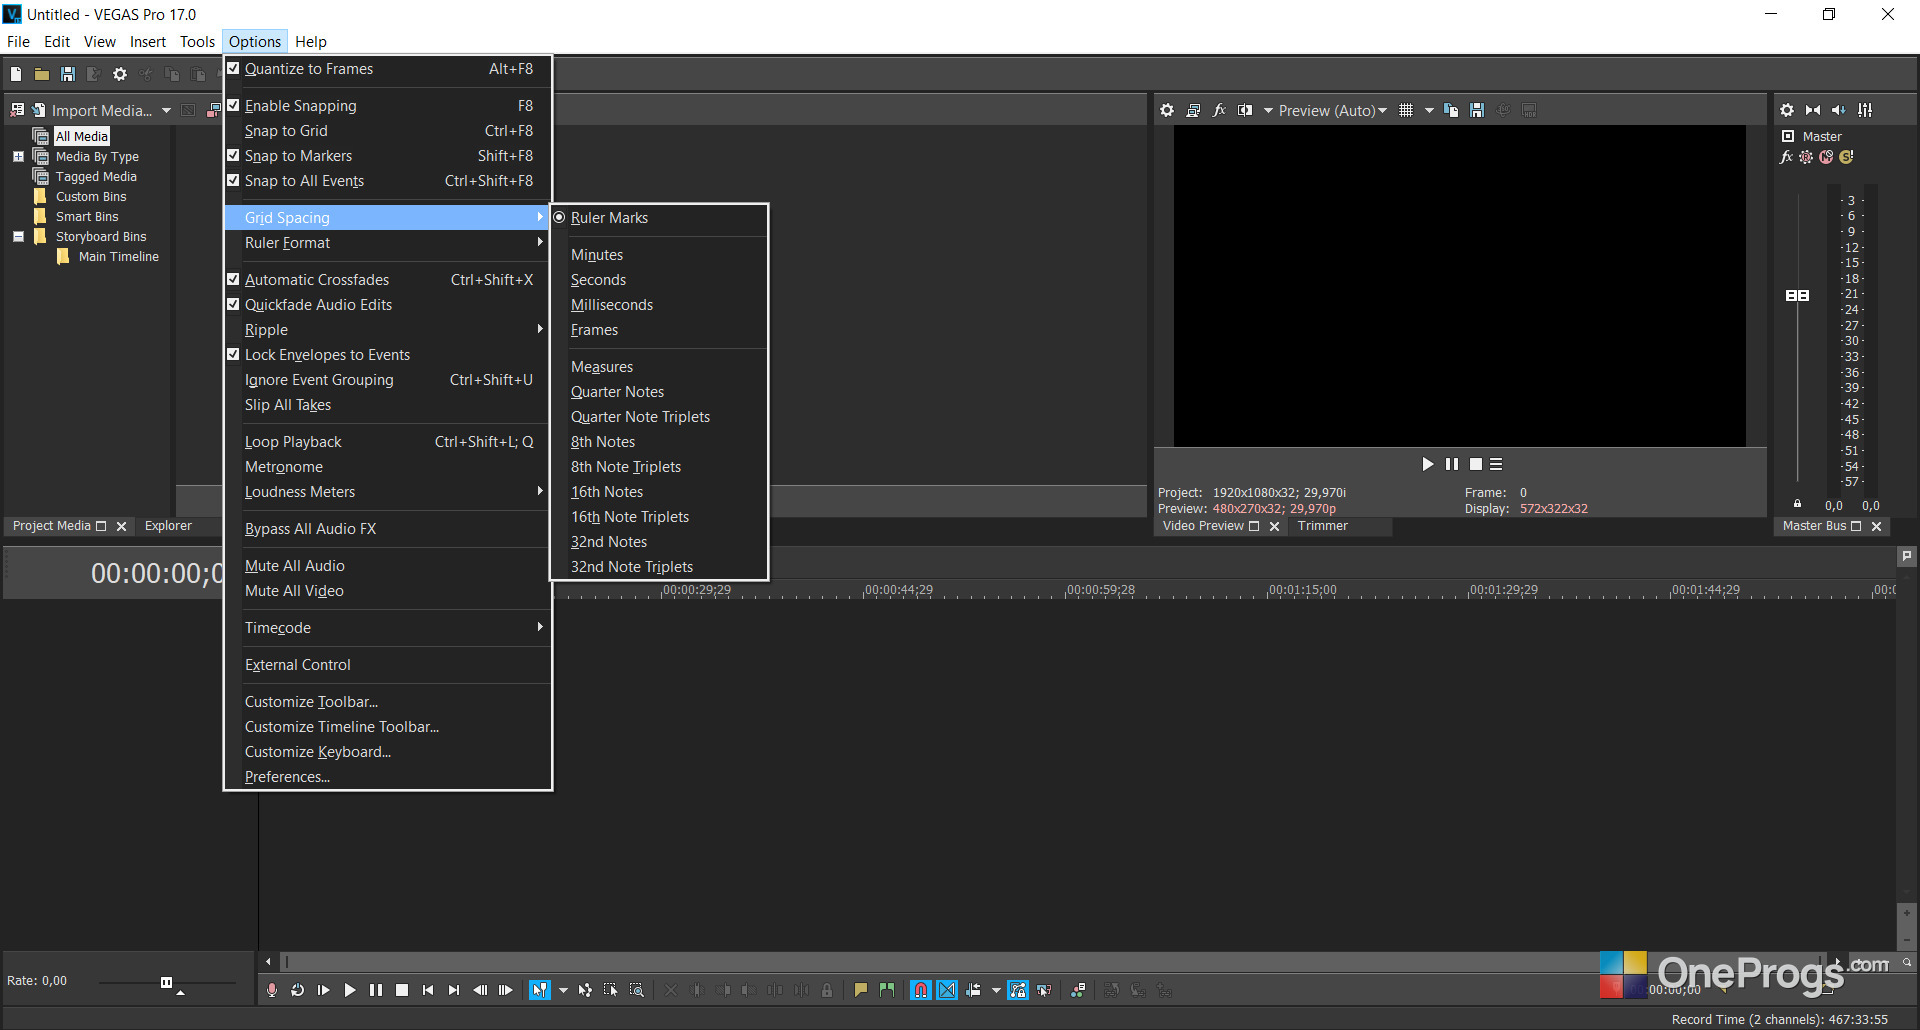Insert a region with the green flags
This screenshot has height=1030, width=1920.
pos(887,990)
